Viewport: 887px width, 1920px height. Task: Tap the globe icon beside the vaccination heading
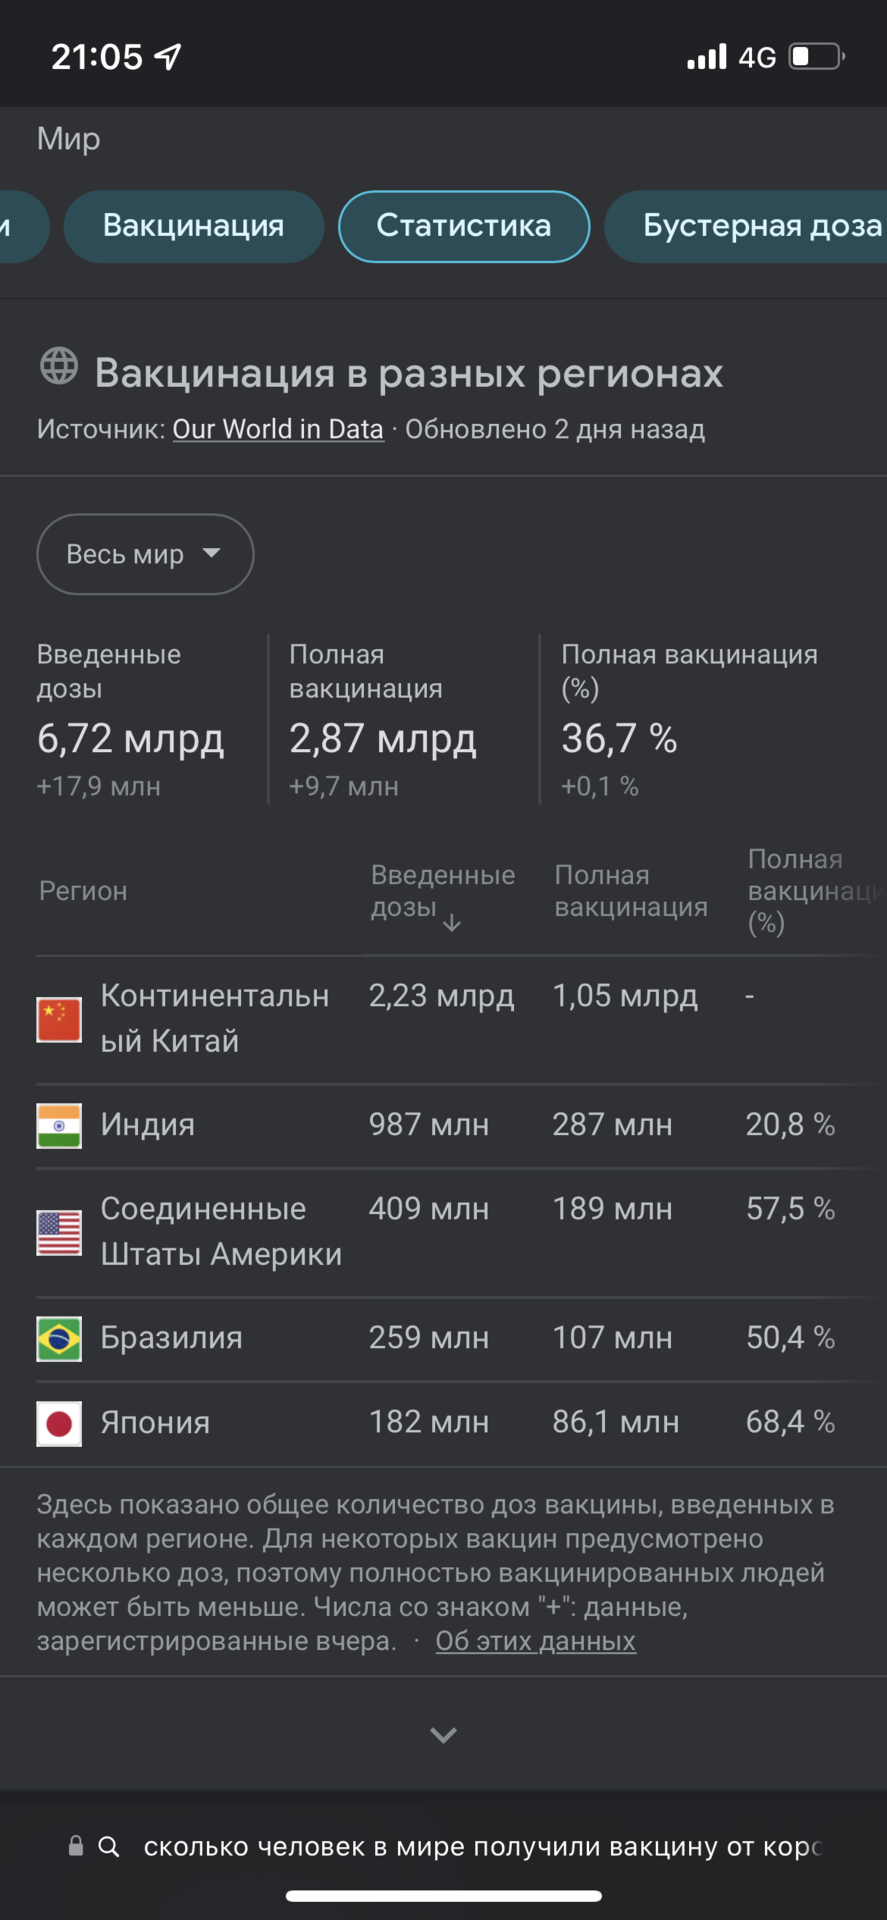click(58, 366)
